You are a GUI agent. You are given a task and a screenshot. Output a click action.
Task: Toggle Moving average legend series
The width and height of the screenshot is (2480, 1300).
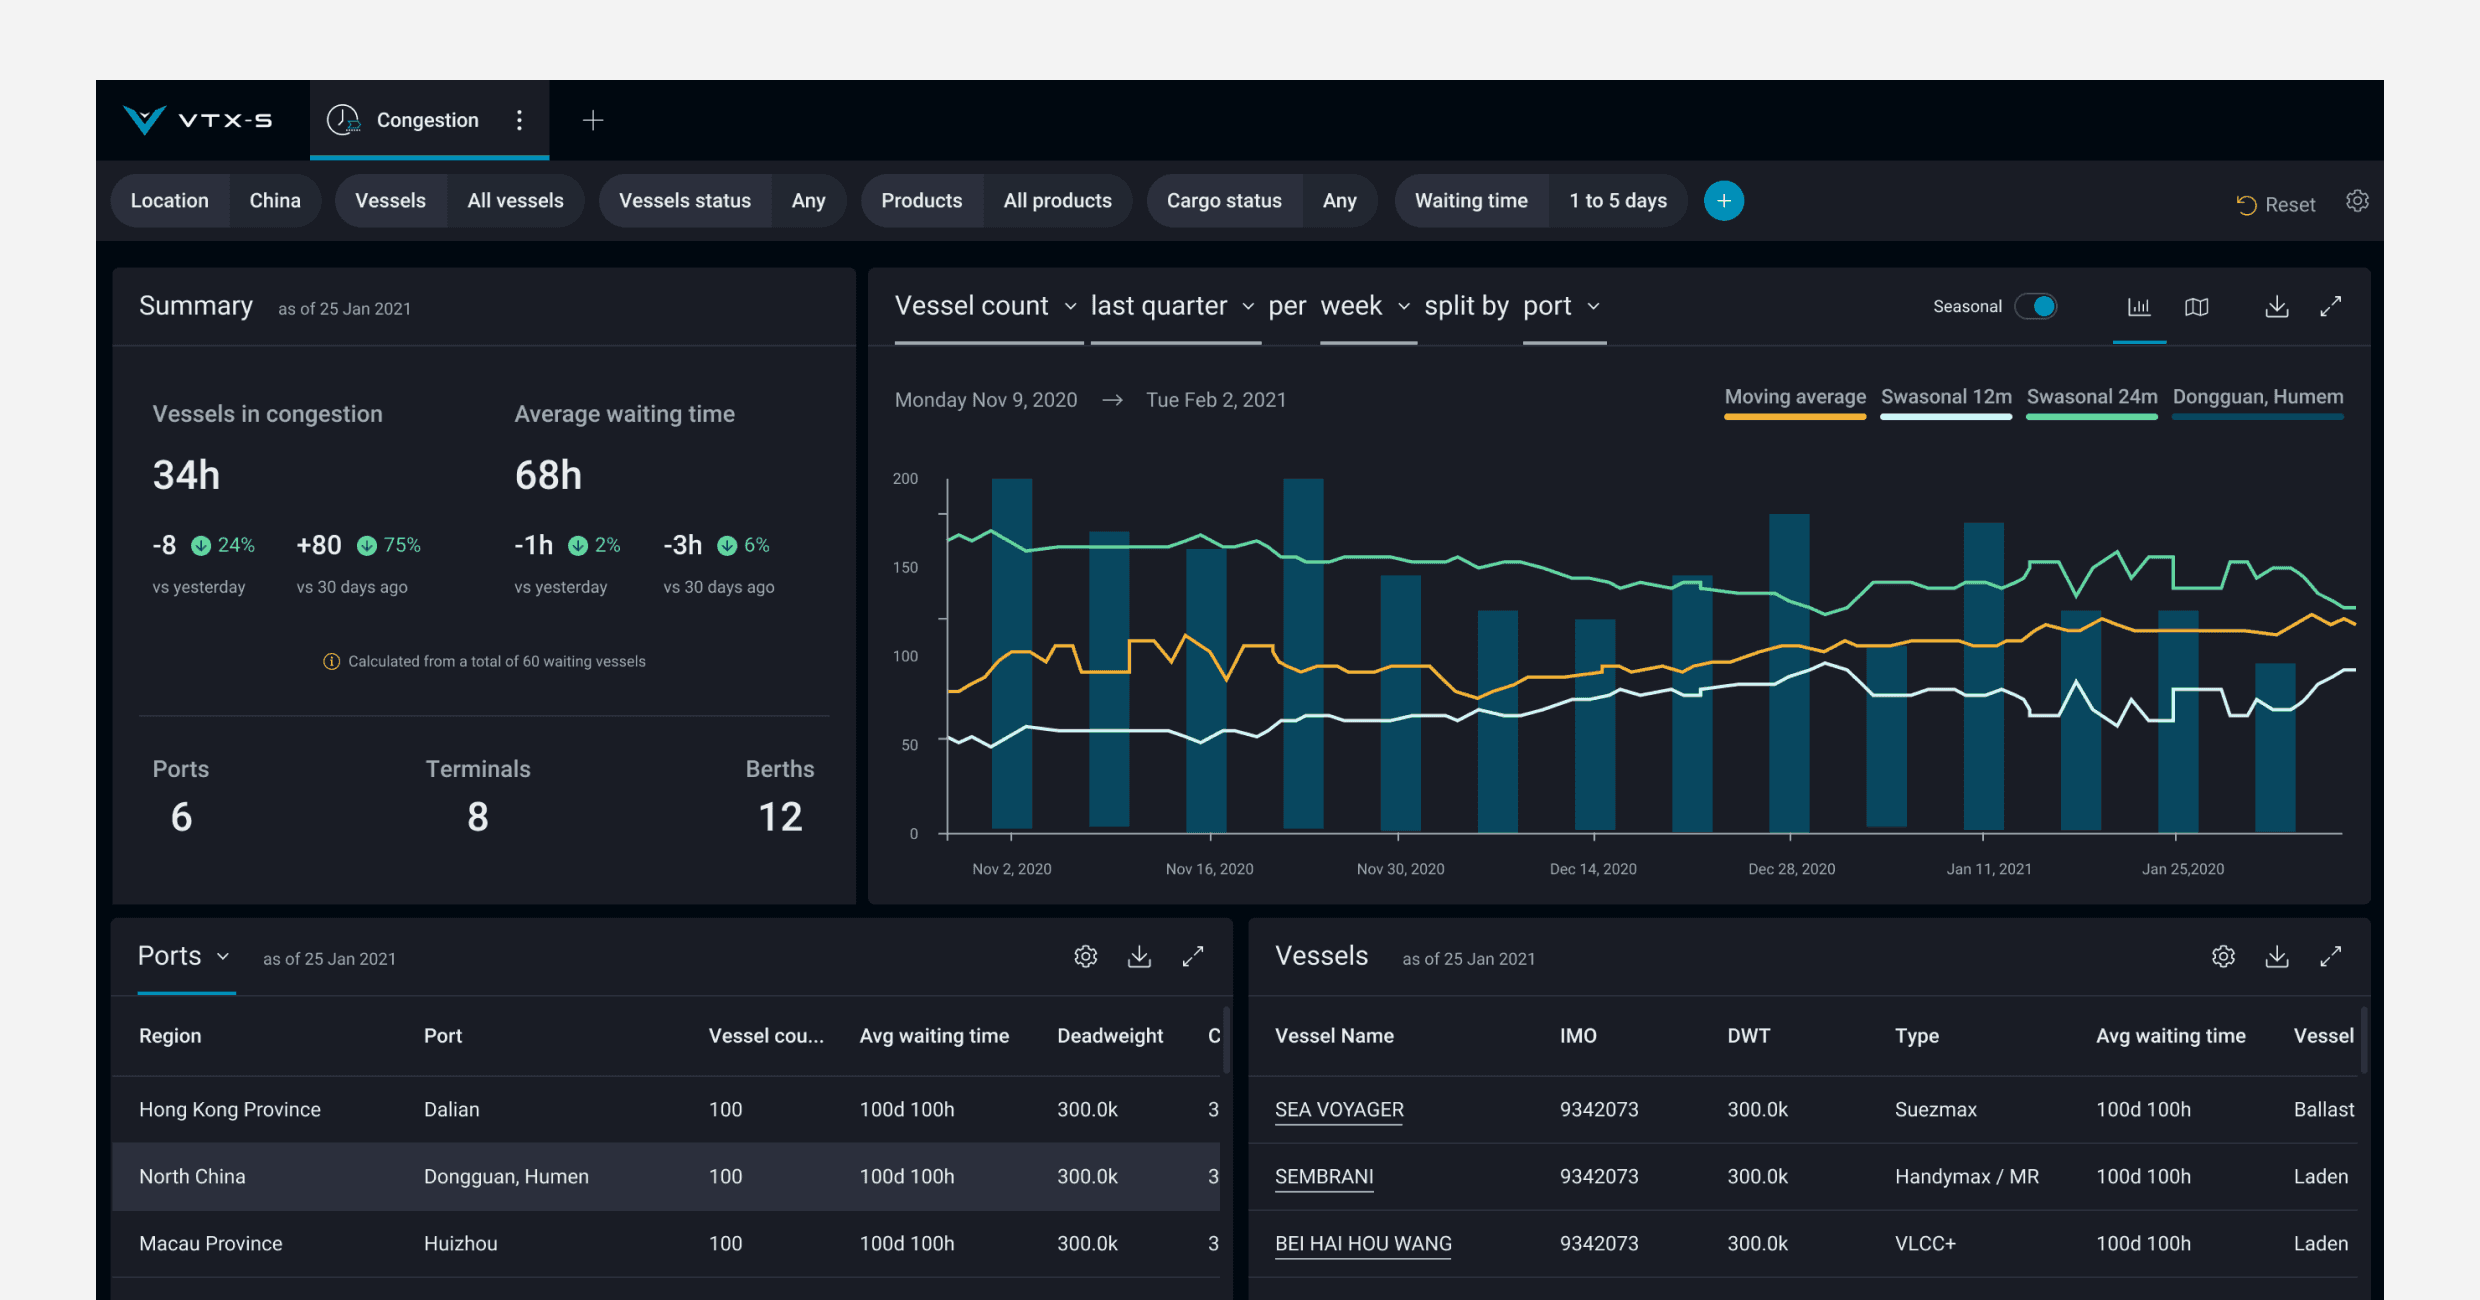(x=1794, y=398)
